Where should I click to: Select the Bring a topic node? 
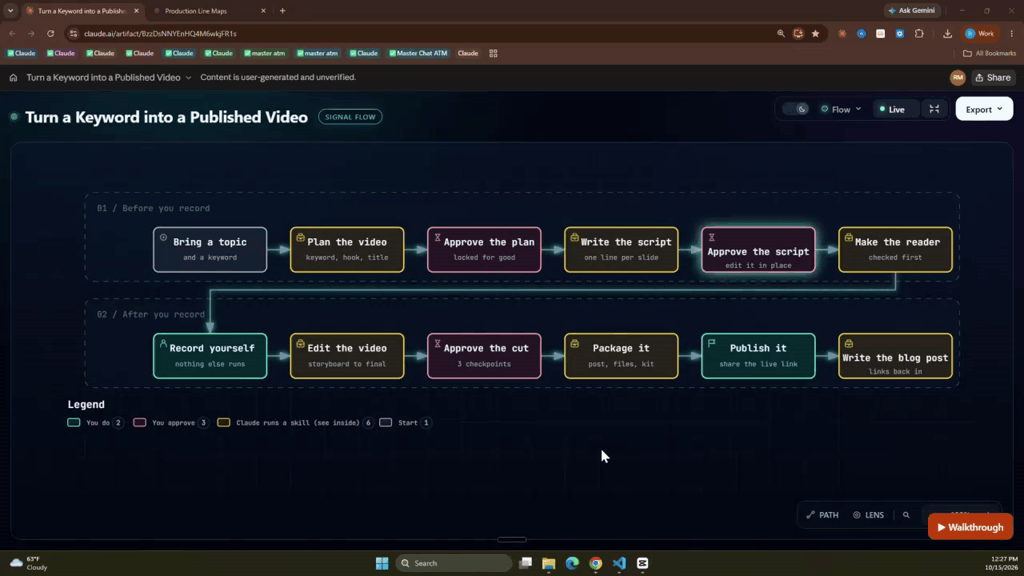[210, 249]
